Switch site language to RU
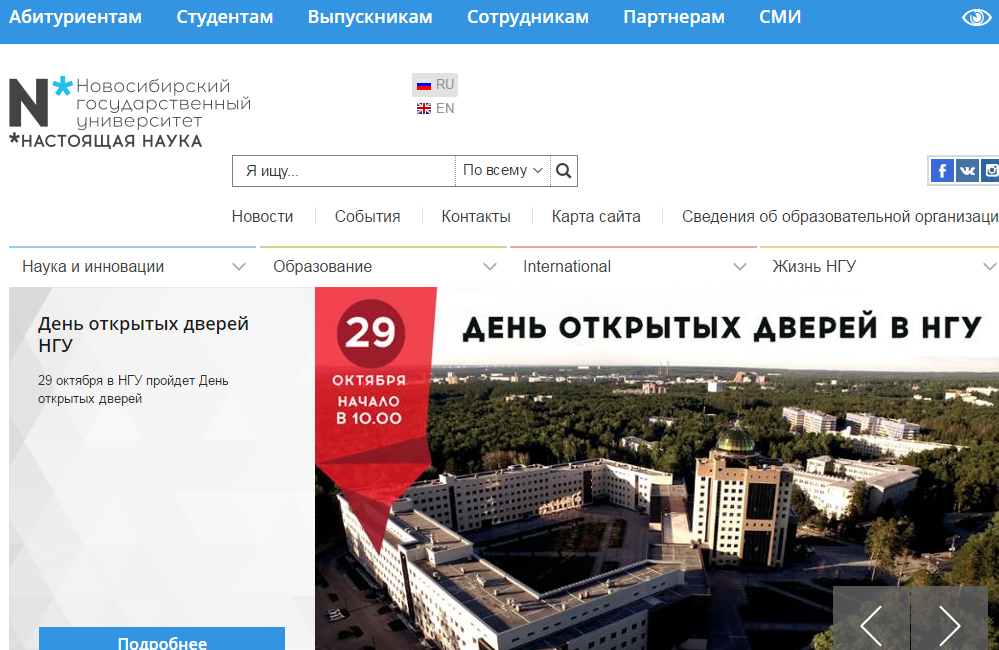Image resolution: width=999 pixels, height=650 pixels. pyautogui.click(x=435, y=85)
